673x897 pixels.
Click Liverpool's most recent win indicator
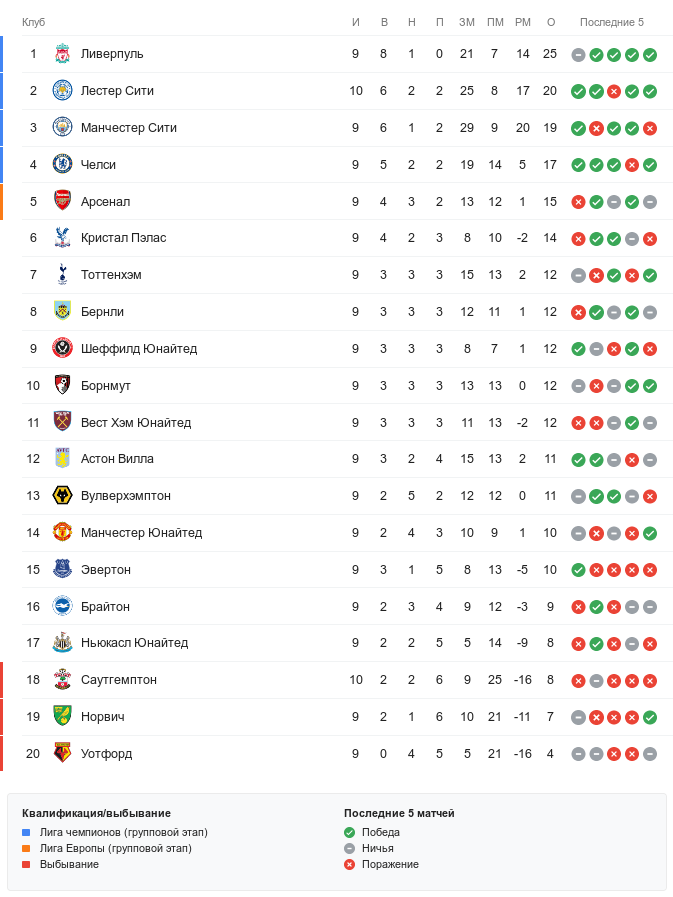tap(650, 54)
